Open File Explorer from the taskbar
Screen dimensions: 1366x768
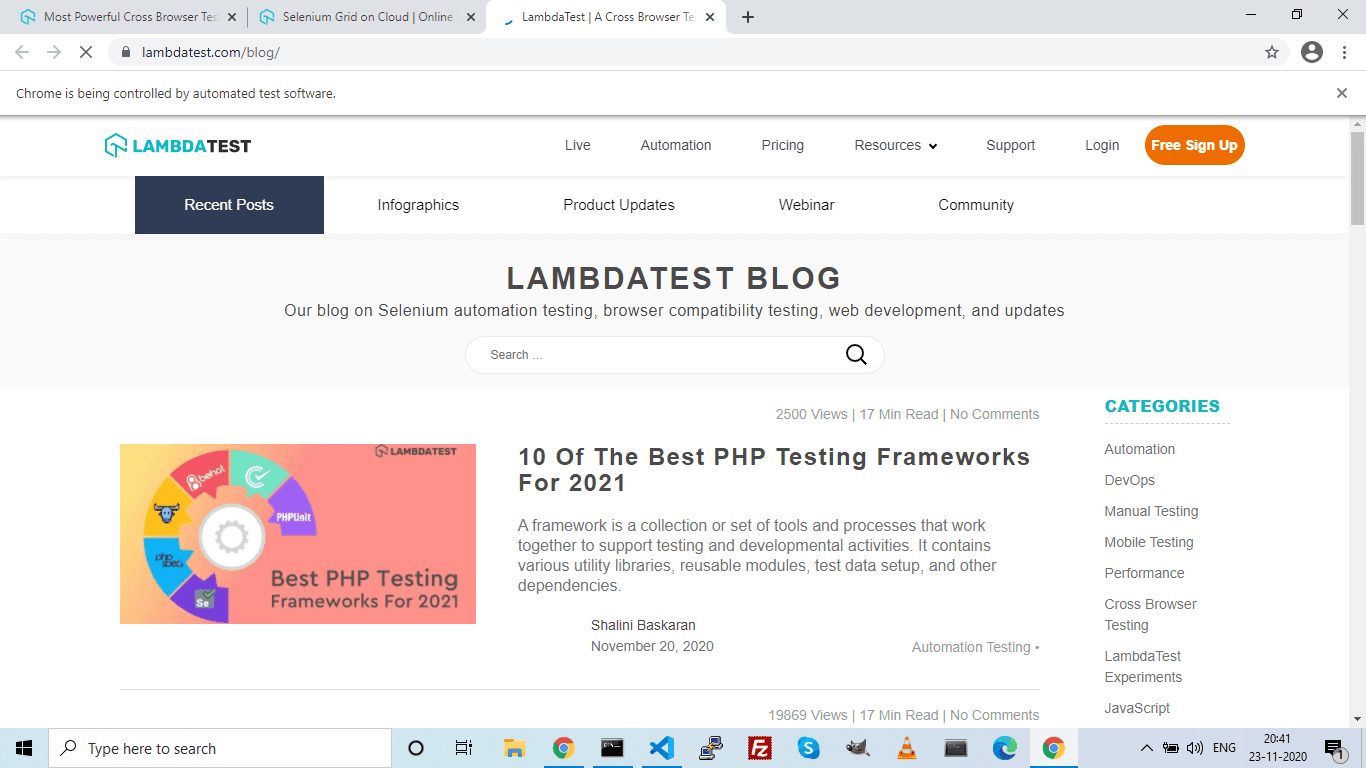click(514, 748)
